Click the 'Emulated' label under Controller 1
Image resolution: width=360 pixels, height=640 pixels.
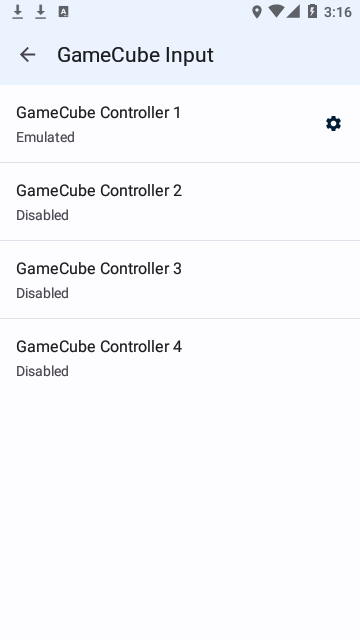pos(45,137)
